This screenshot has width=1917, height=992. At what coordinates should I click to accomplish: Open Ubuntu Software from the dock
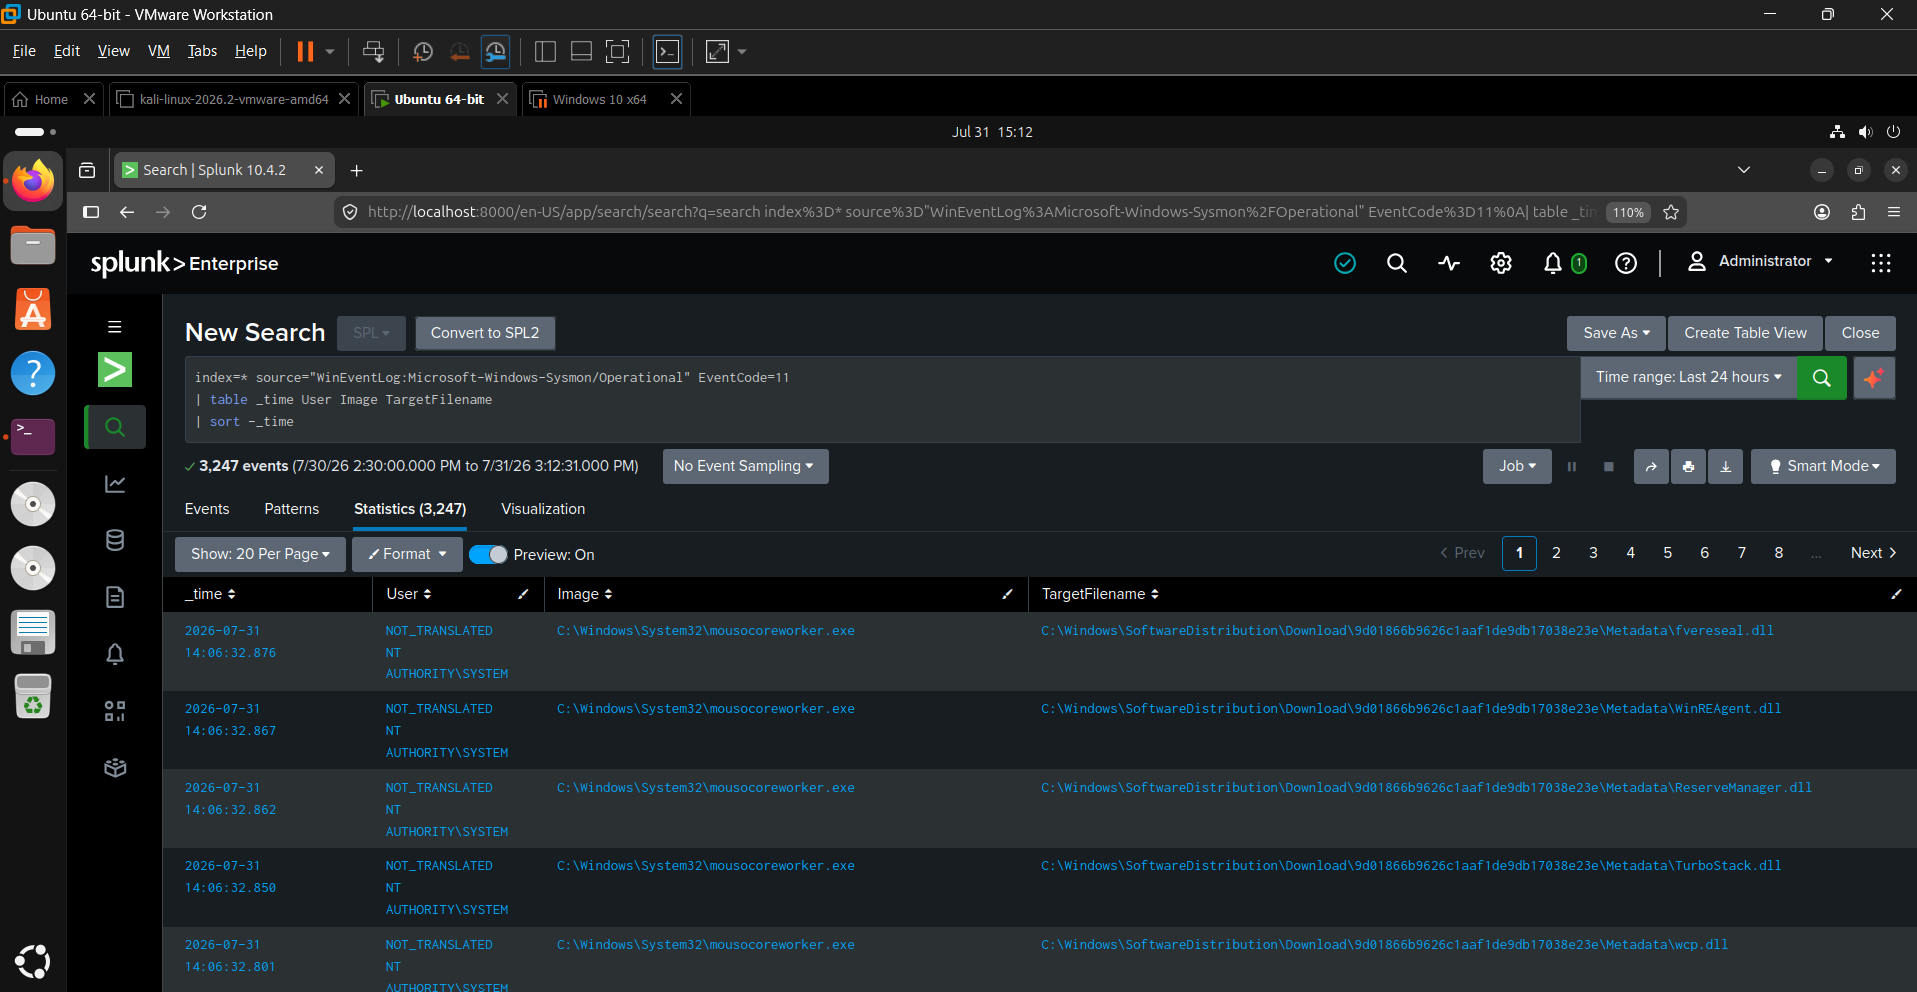click(x=33, y=309)
